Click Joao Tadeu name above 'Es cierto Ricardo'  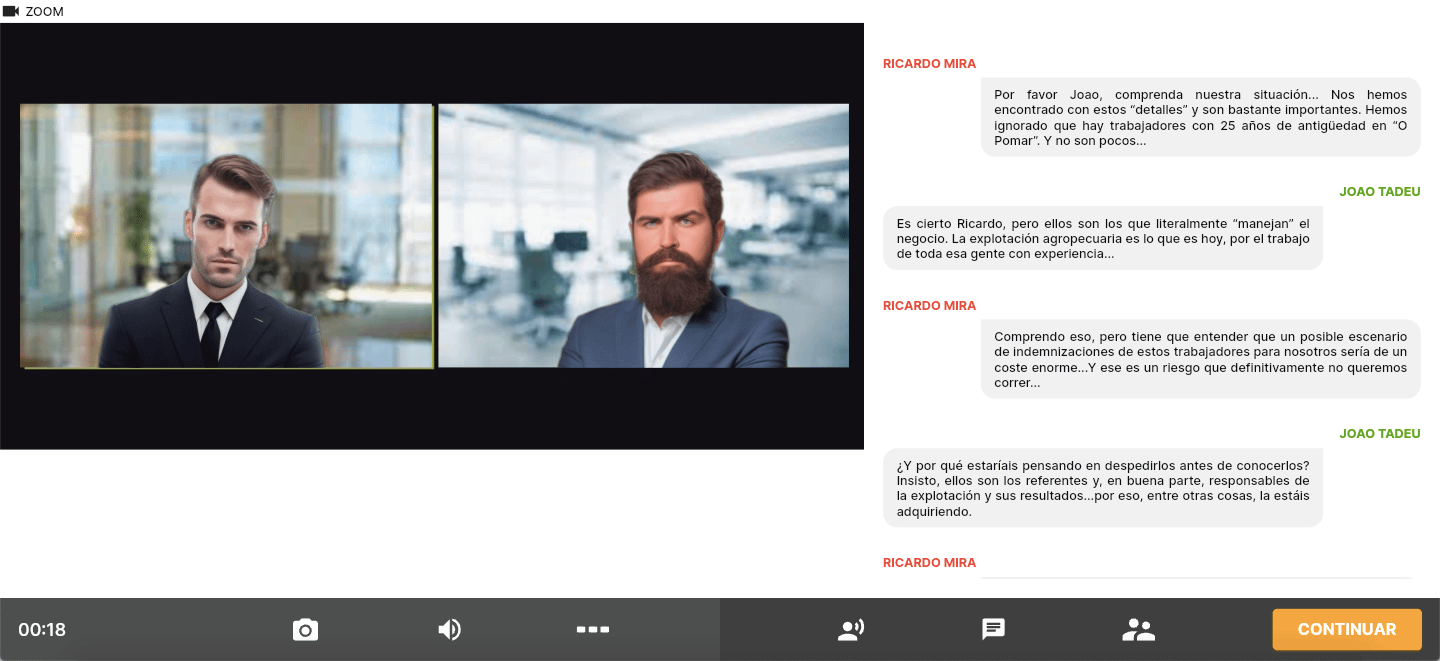click(x=1379, y=192)
